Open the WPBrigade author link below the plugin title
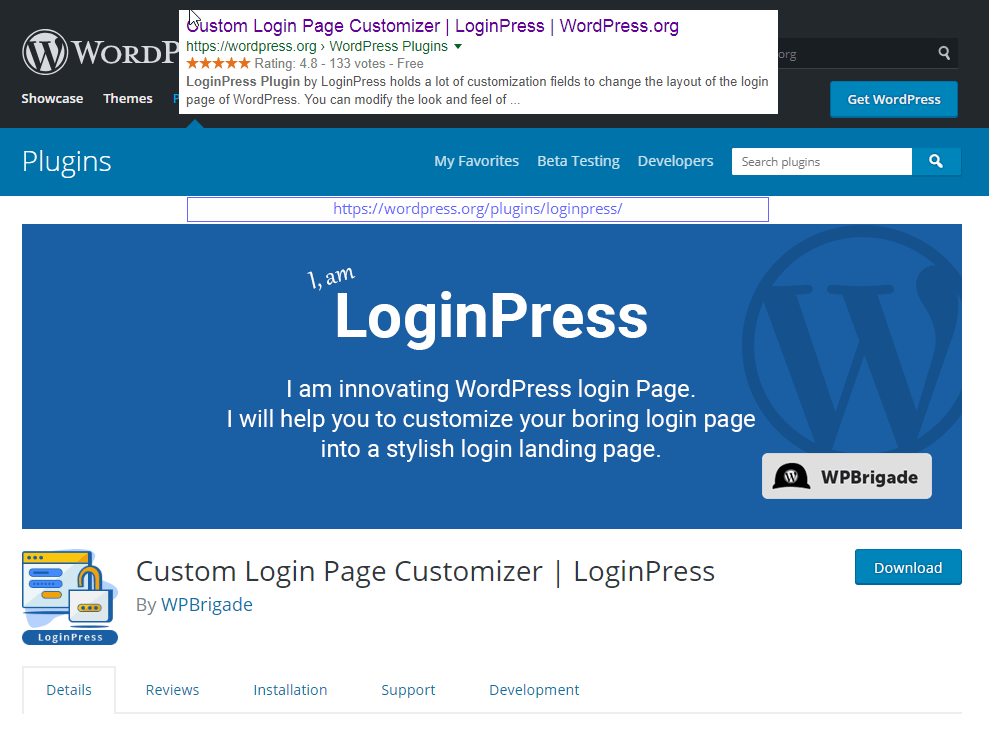 (207, 605)
